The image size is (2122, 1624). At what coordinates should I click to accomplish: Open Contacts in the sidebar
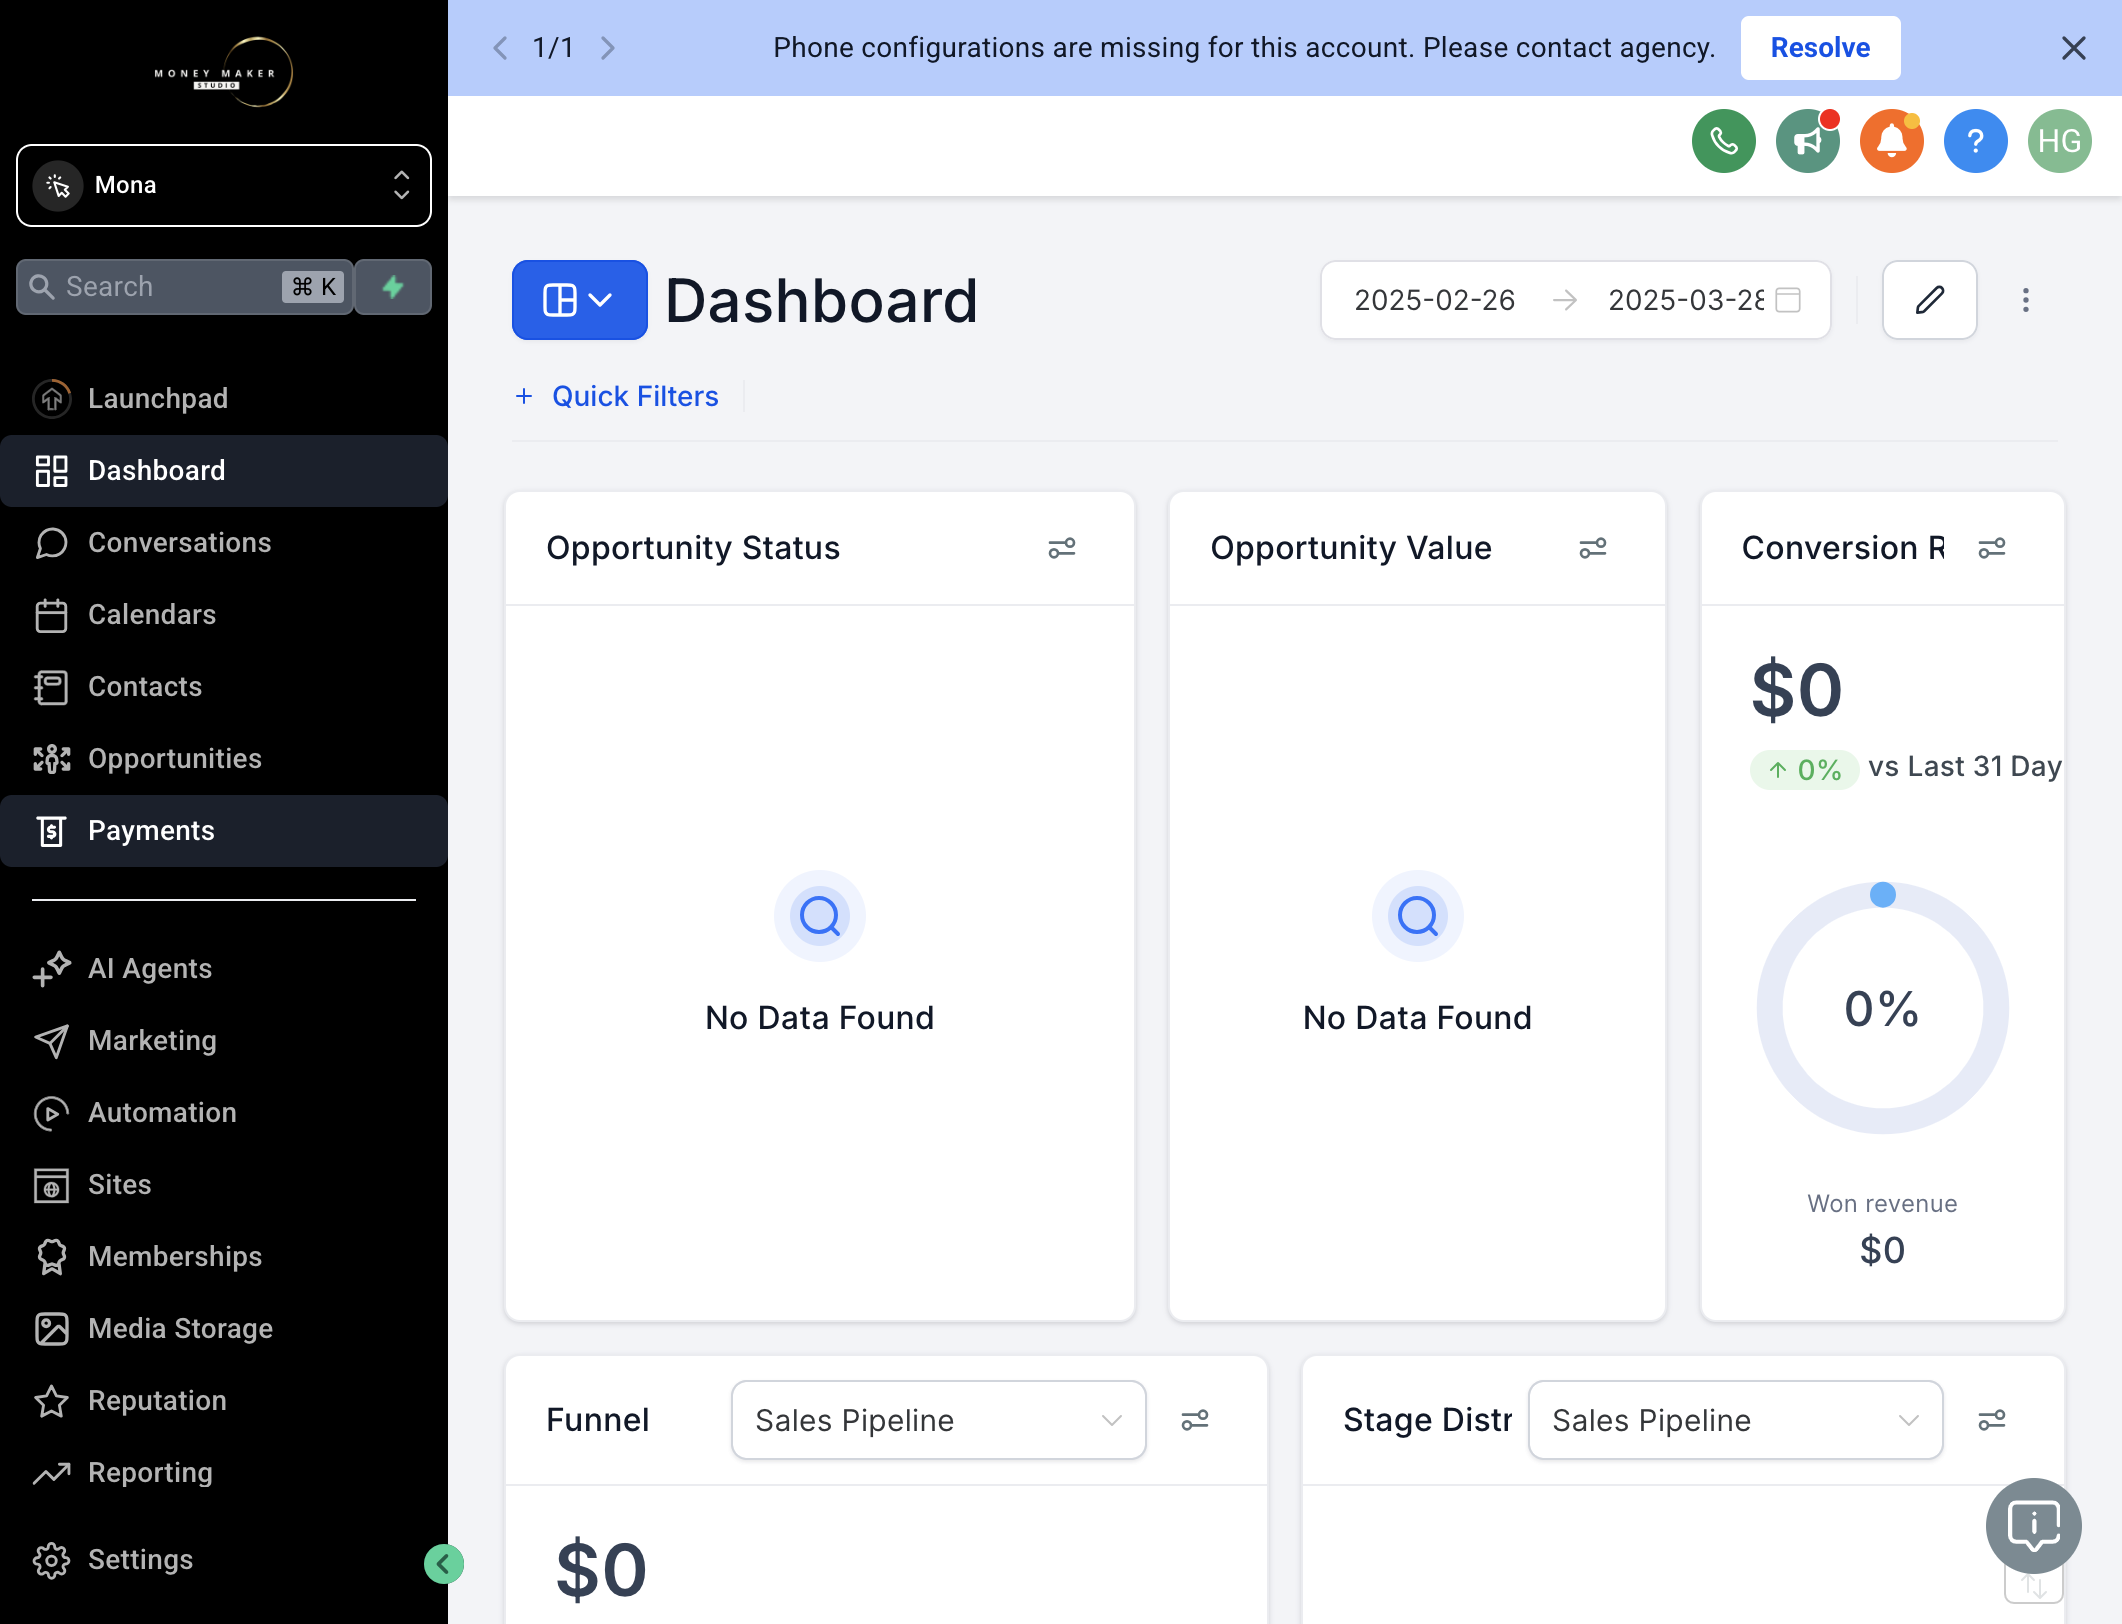(x=224, y=686)
